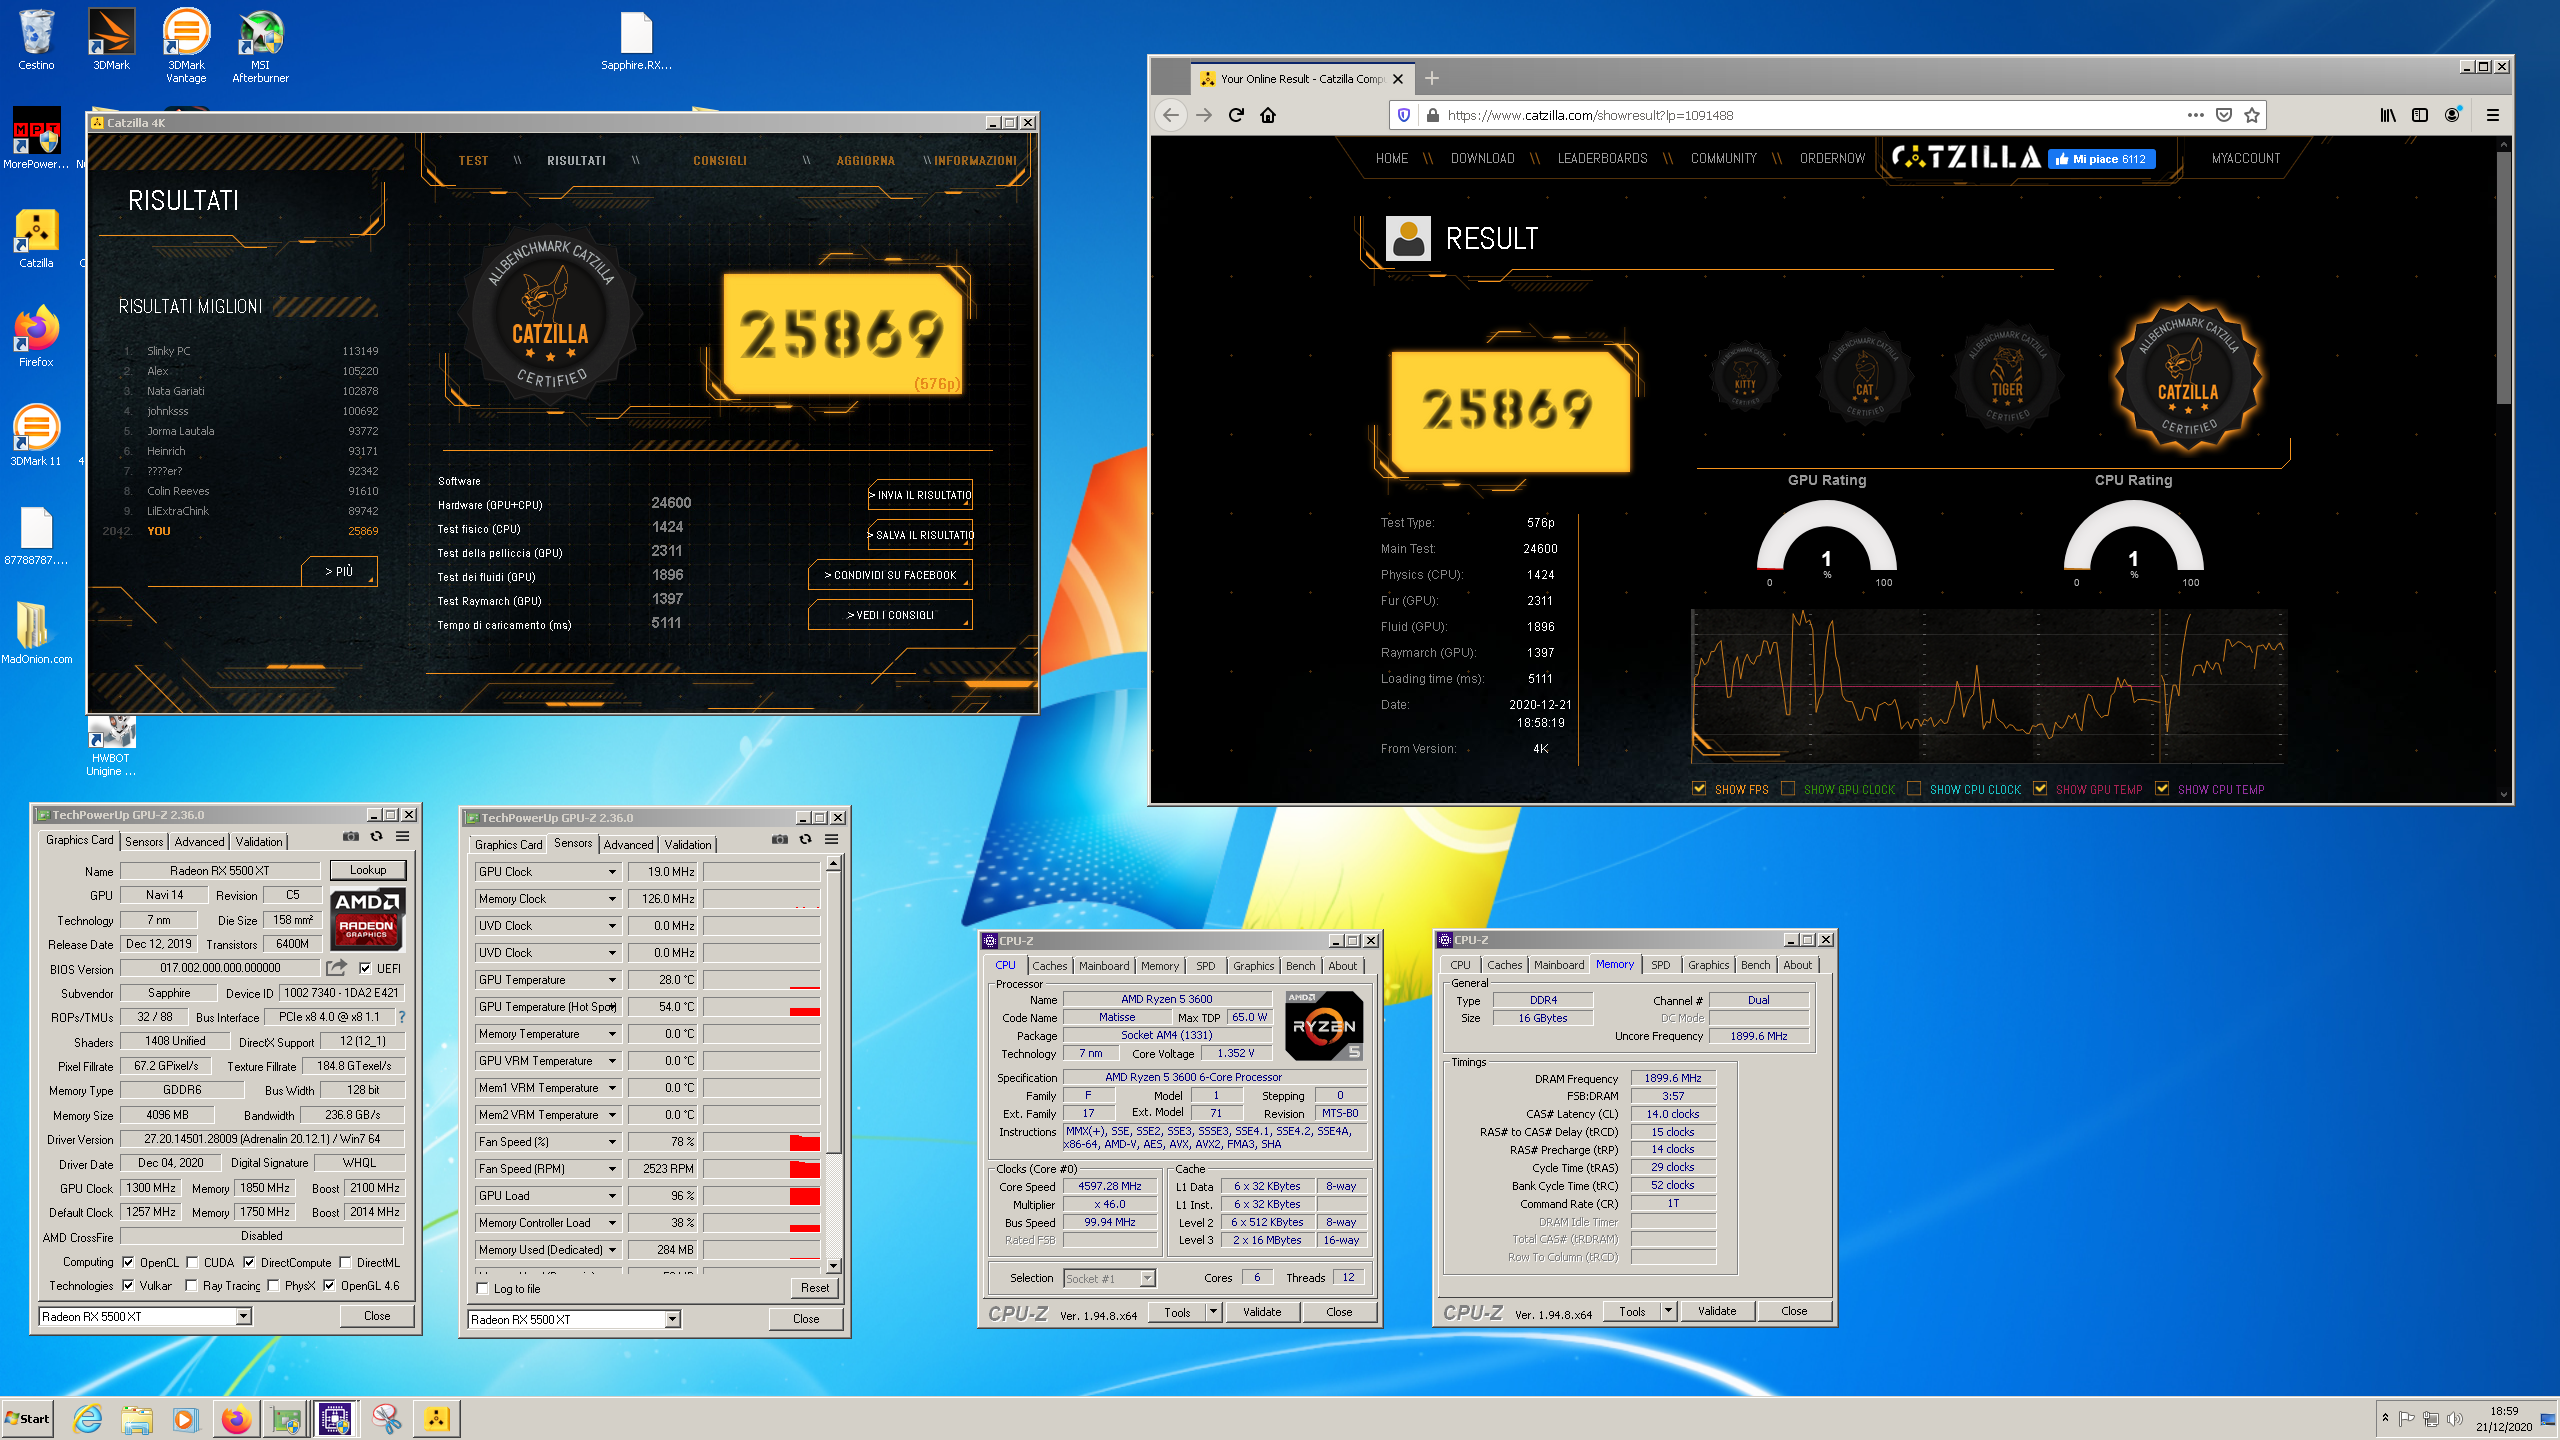Open LEADERBOARDS on the Catzilla website

click(x=1602, y=158)
